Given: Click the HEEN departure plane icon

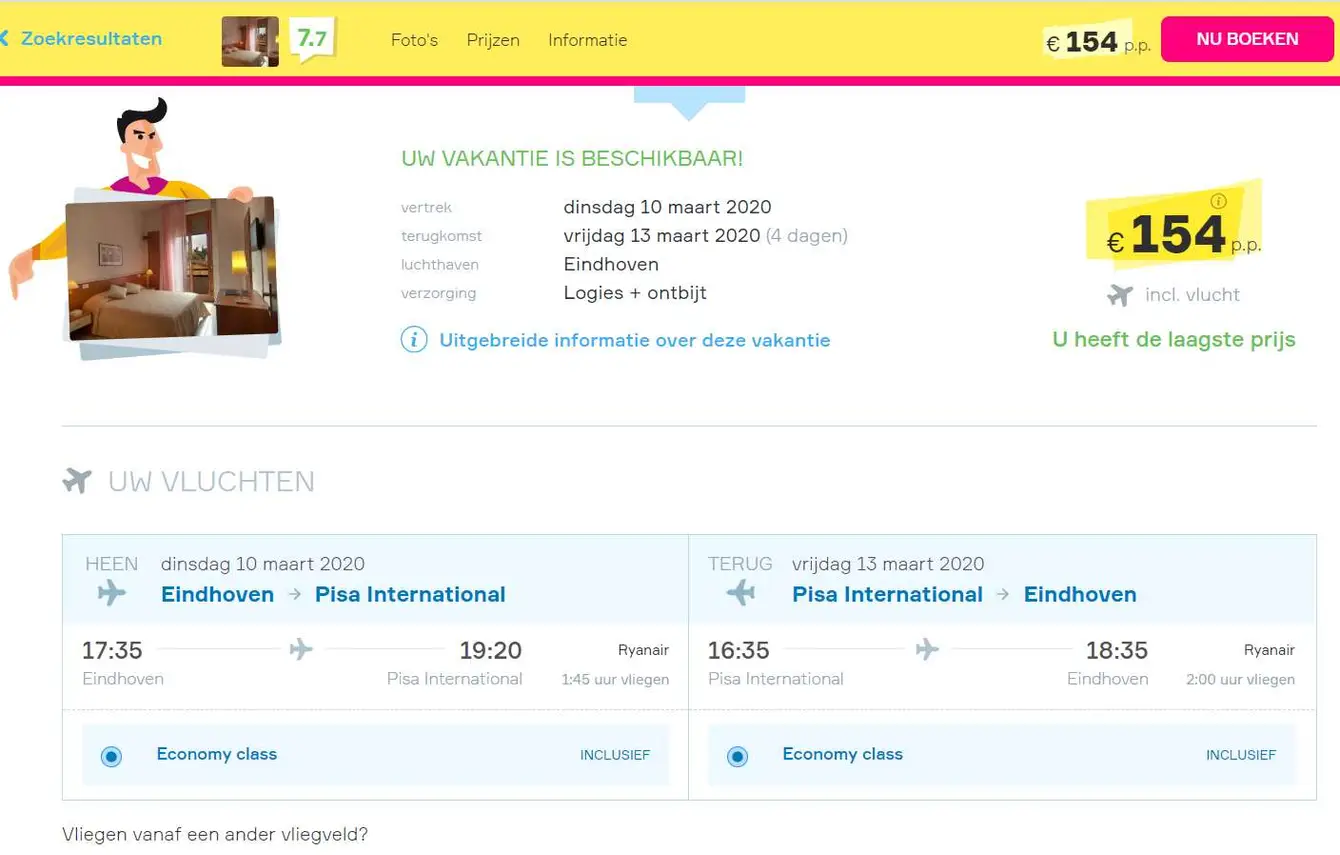Looking at the screenshot, I should pyautogui.click(x=112, y=593).
